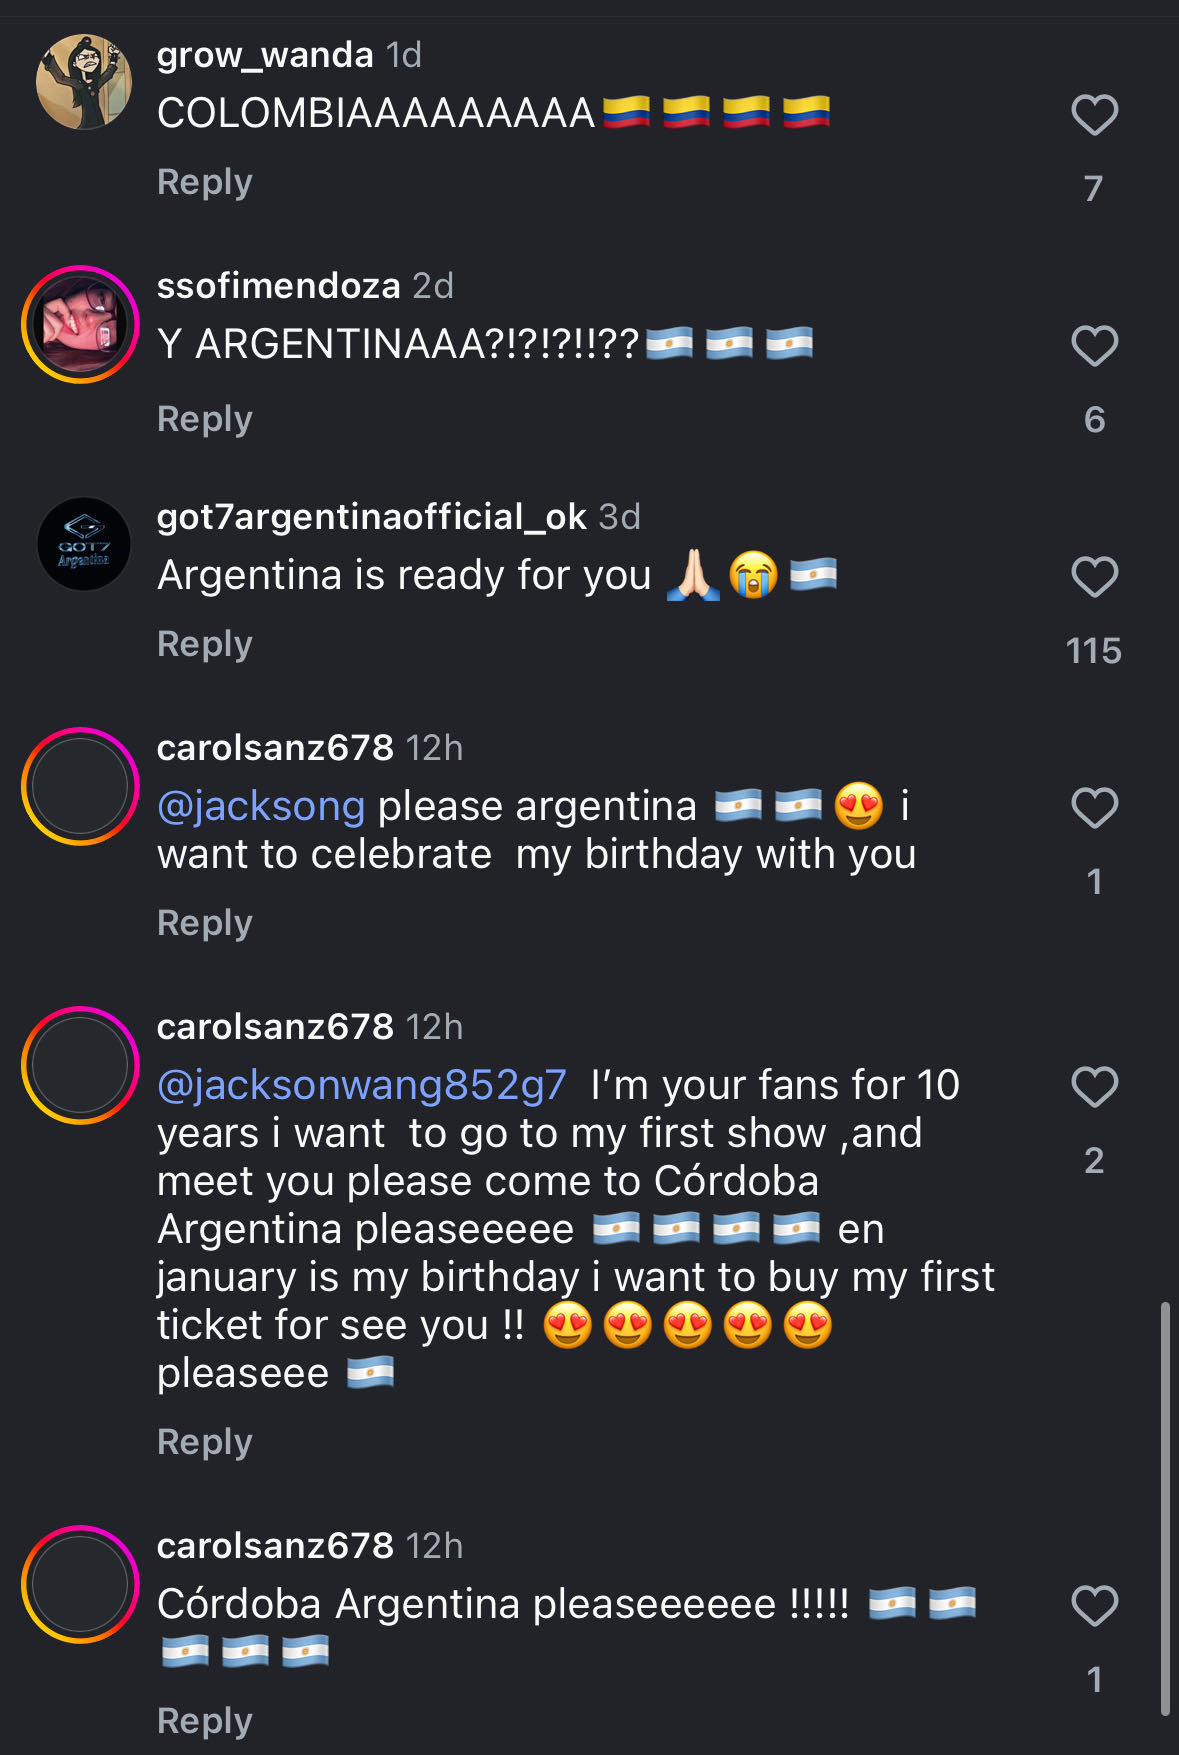This screenshot has width=1179, height=1755.
Task: Open got7argentinaofficial_ok username profile
Action: pyautogui.click(x=371, y=517)
